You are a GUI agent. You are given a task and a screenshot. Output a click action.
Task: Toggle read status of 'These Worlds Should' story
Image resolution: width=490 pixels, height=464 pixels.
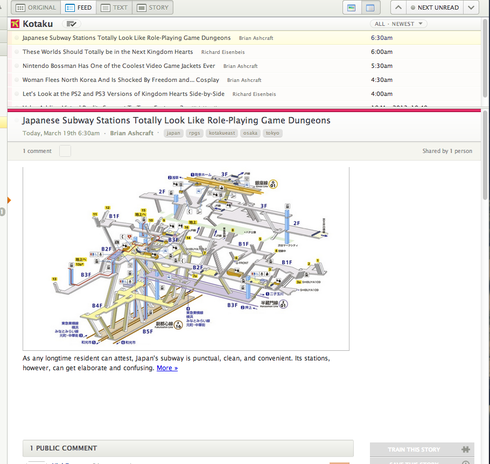16,52
